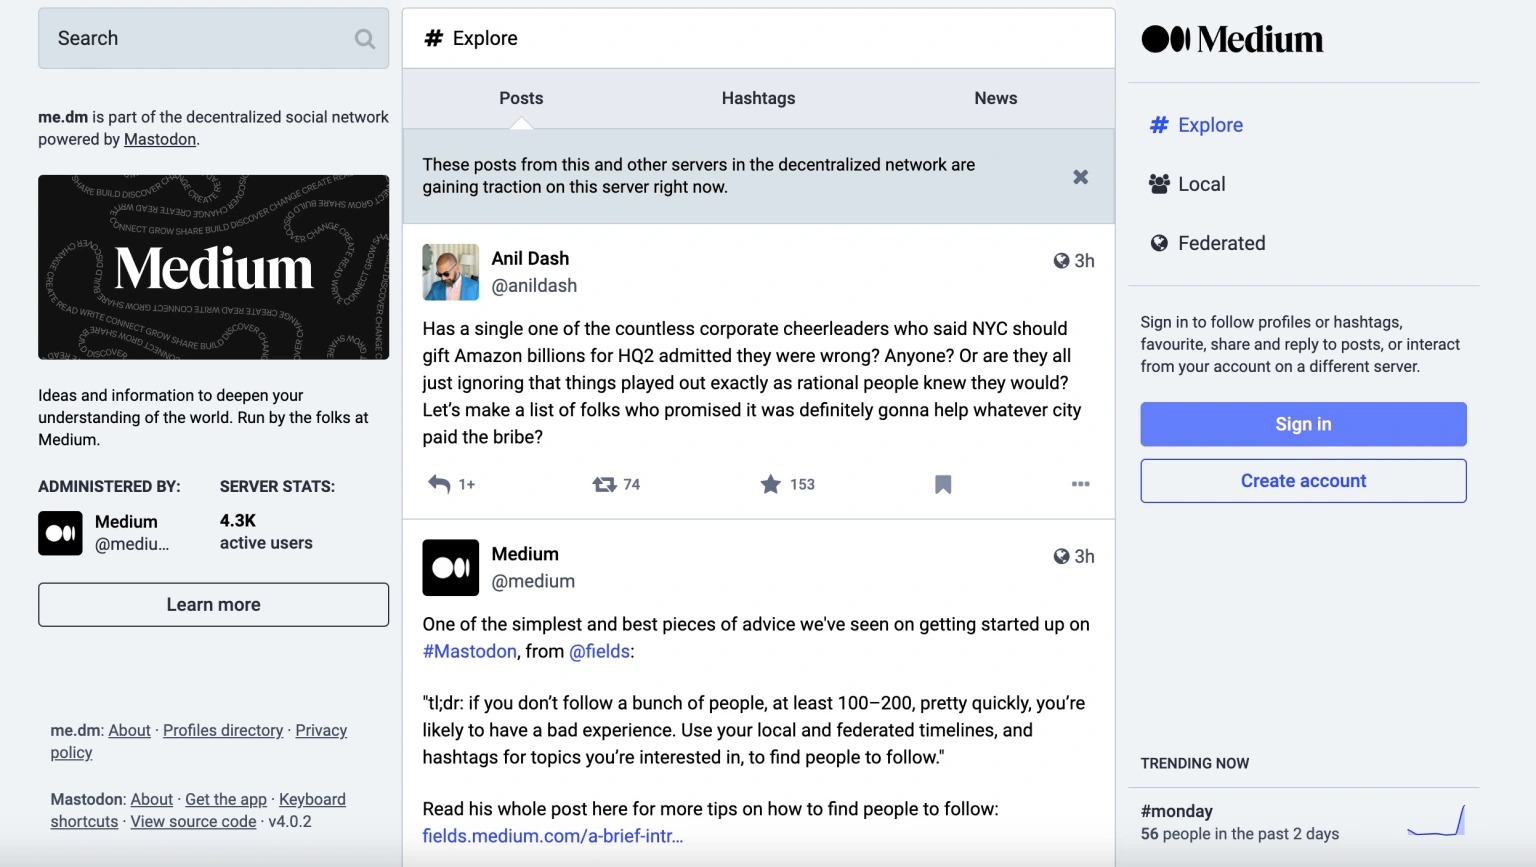1536x867 pixels.
Task: Open the Local timeline from the sidebar
Action: (1200, 184)
